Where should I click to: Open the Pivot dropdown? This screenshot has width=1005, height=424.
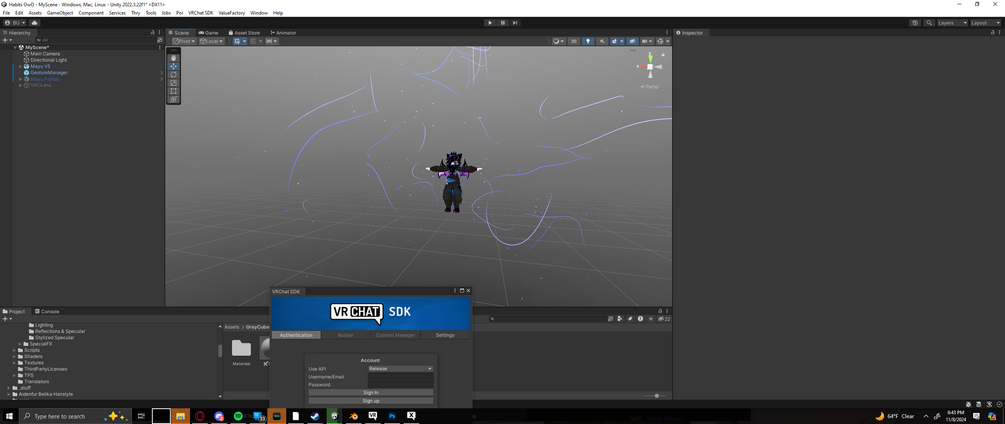tap(185, 41)
